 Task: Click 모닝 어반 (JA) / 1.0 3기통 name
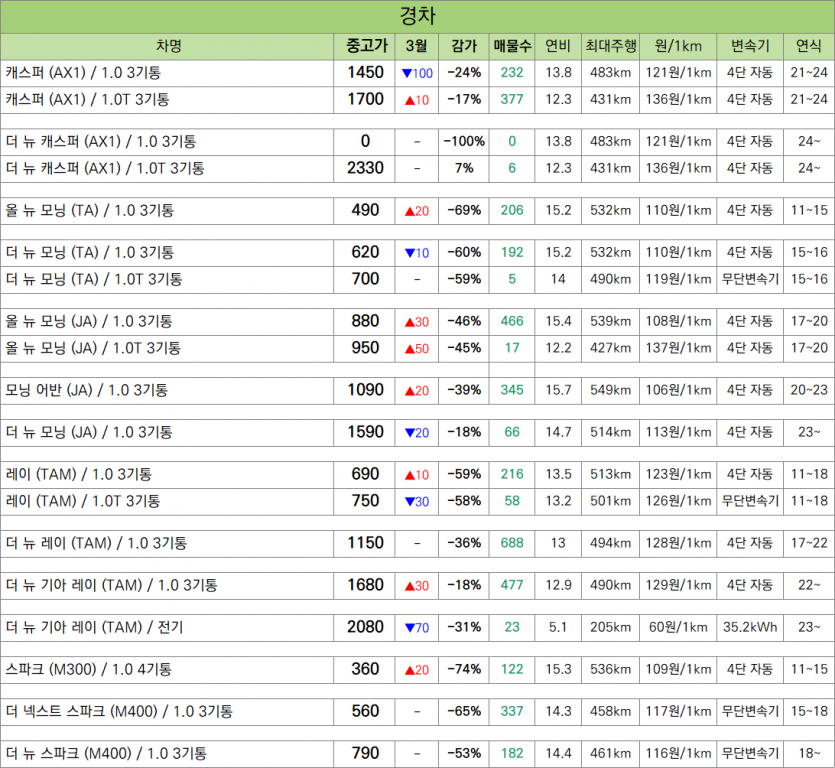point(86,390)
